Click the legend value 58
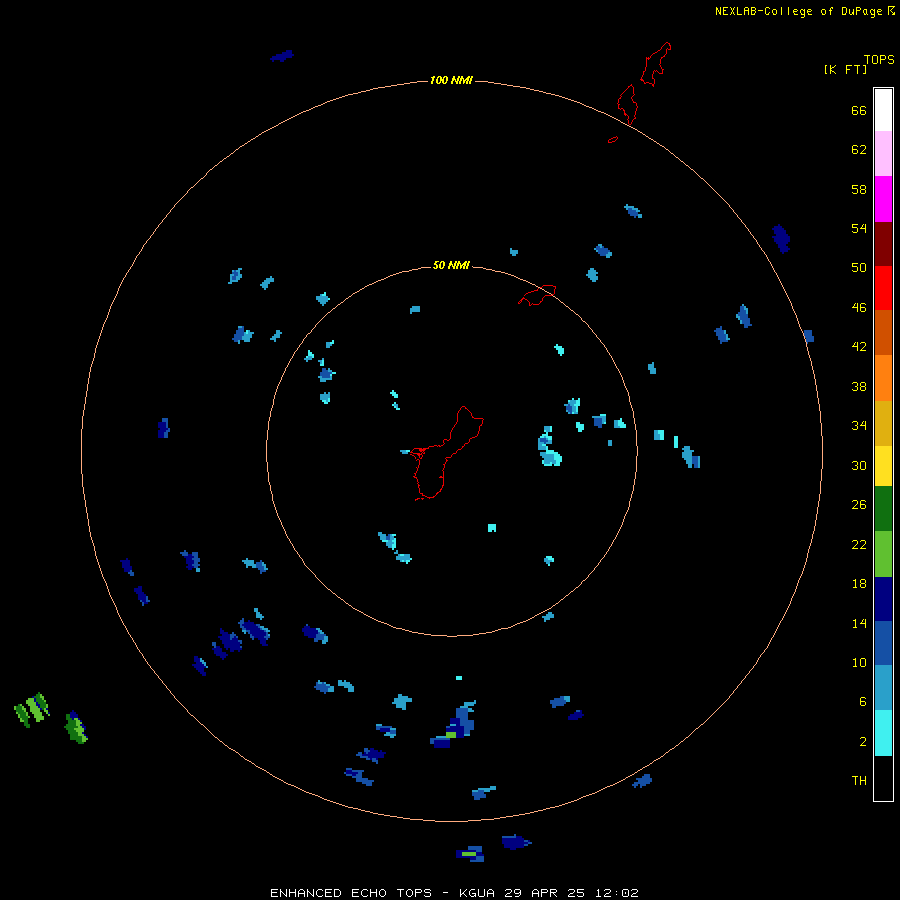900x900 pixels. 859,189
